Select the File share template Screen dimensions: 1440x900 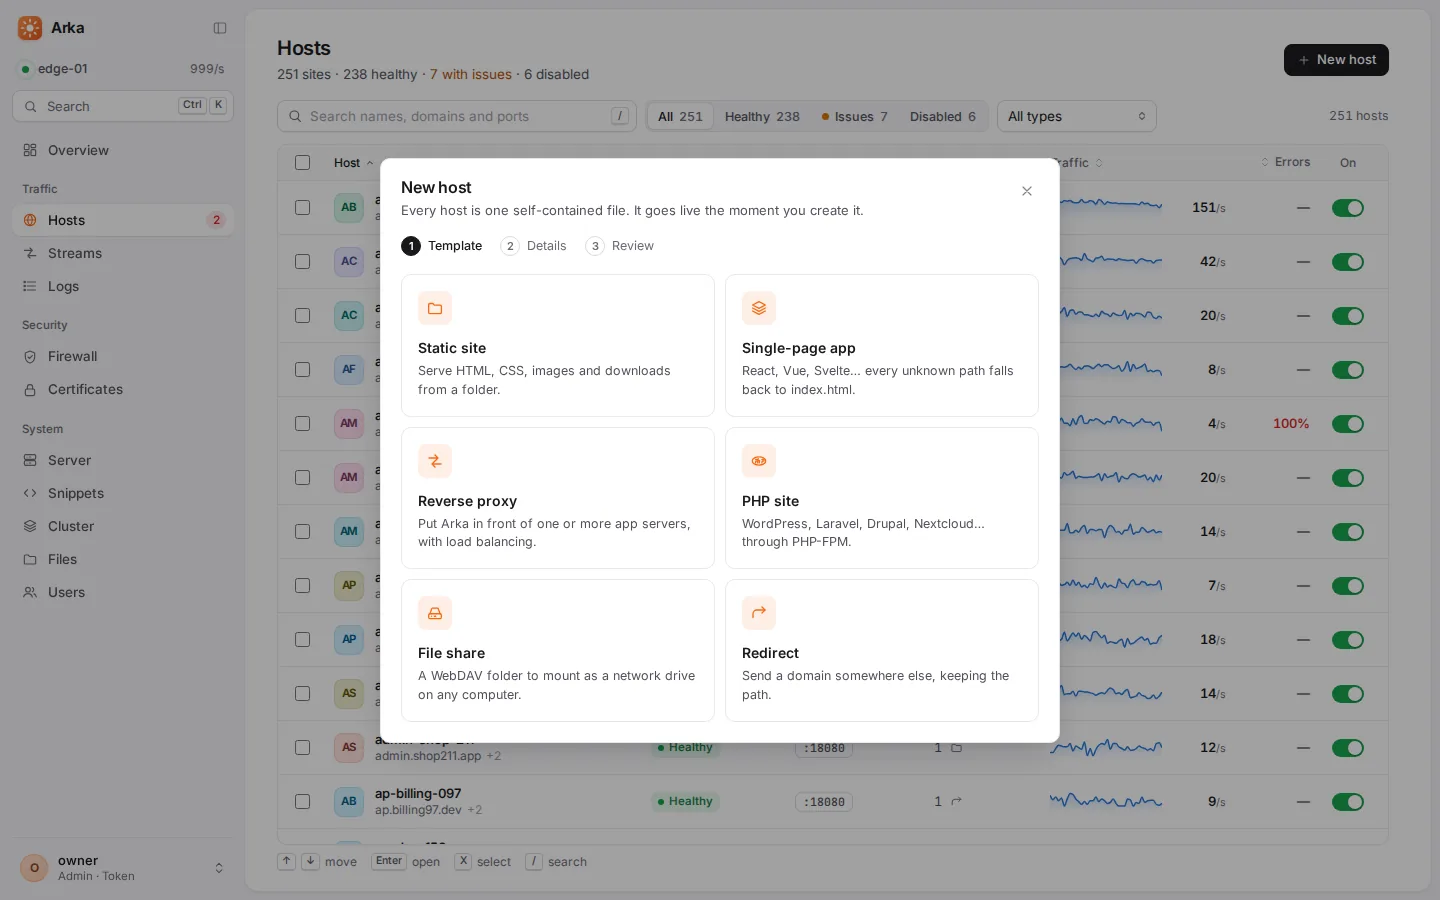pos(558,650)
